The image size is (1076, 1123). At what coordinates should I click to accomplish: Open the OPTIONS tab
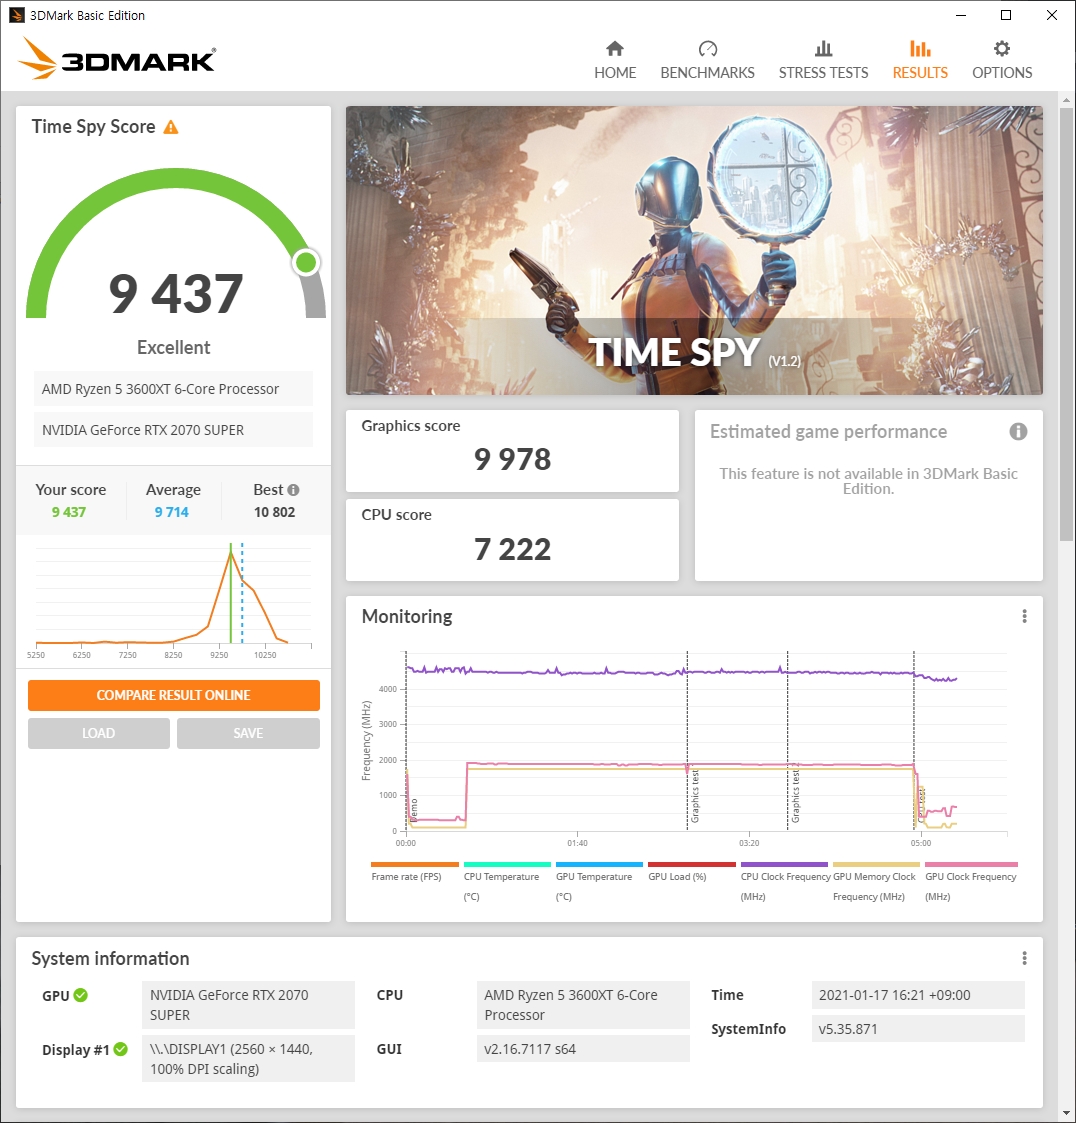tap(1001, 60)
